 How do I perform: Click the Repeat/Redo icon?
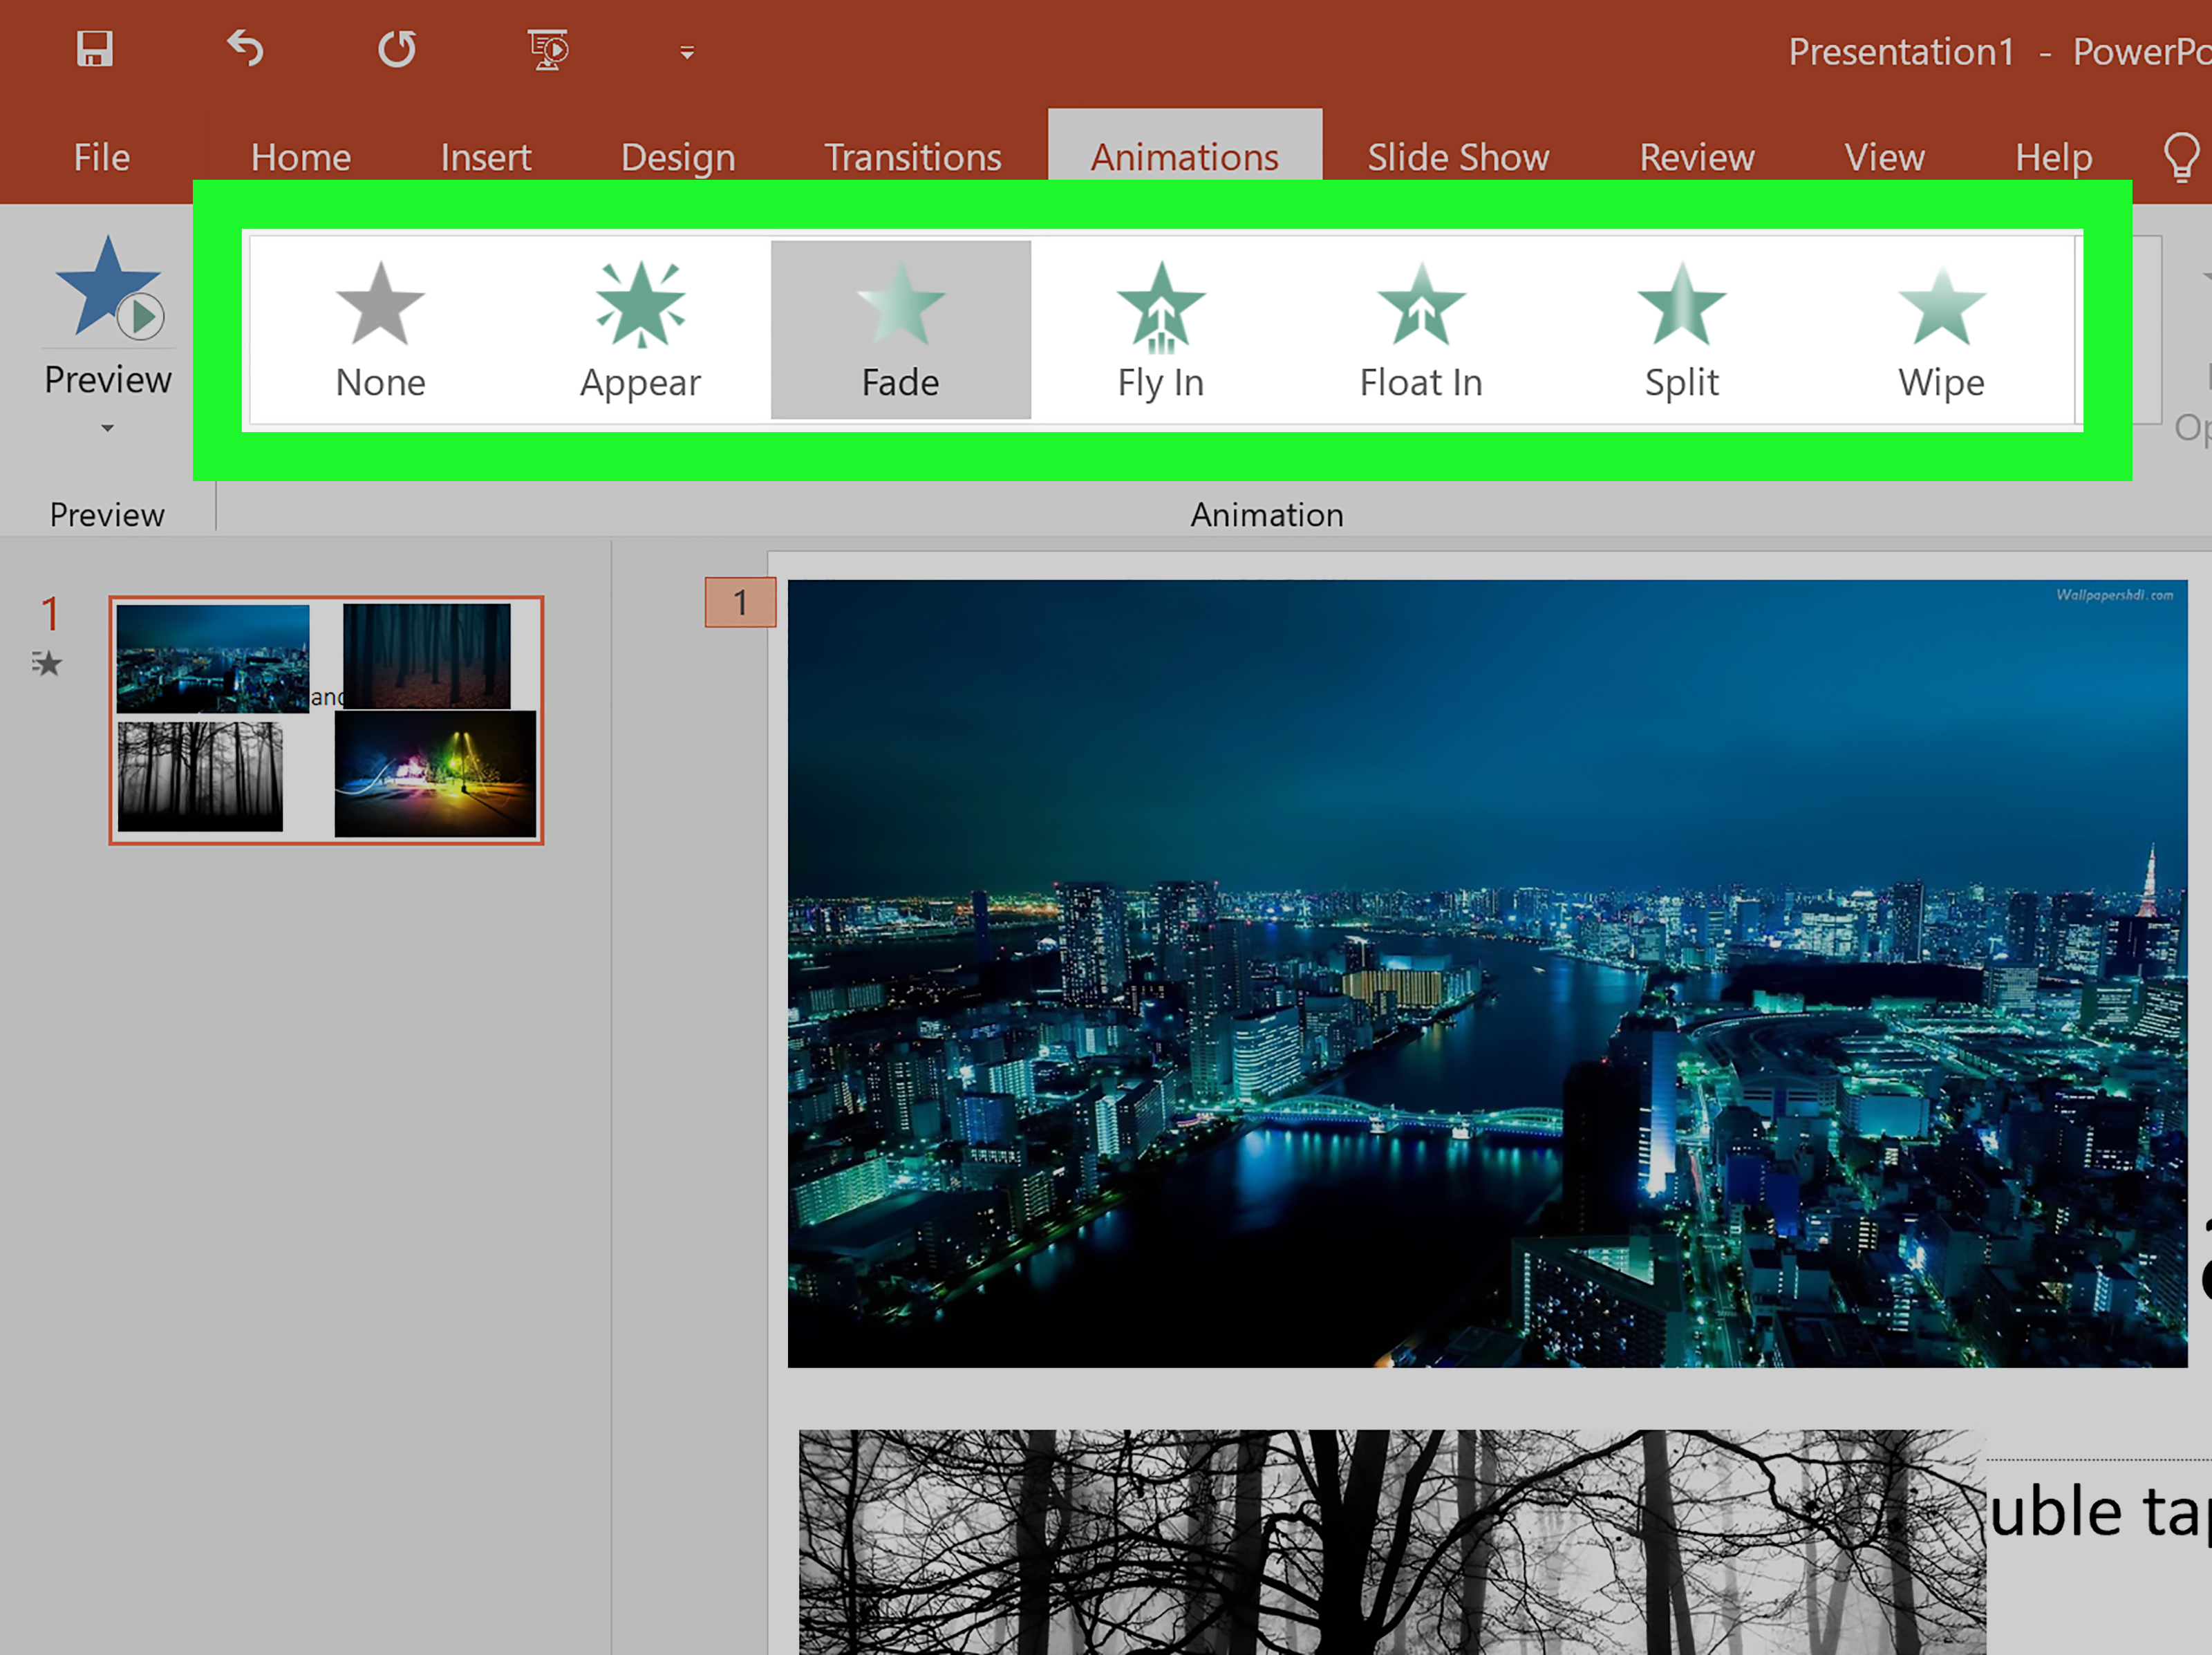pyautogui.click(x=397, y=48)
